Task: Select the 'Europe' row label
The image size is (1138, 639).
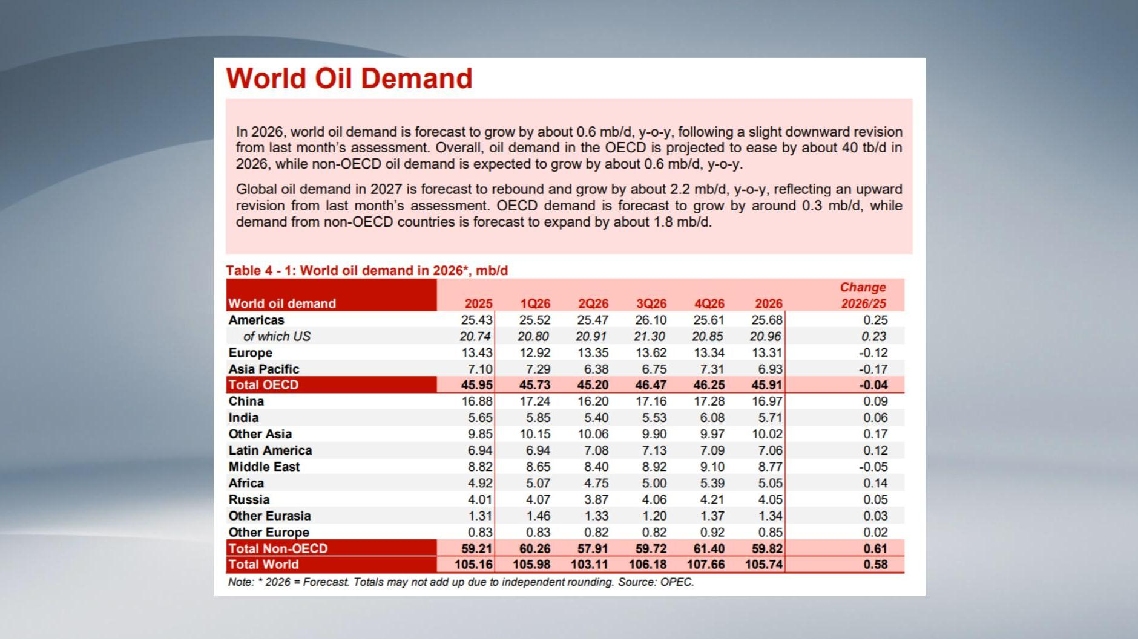Action: (250, 353)
